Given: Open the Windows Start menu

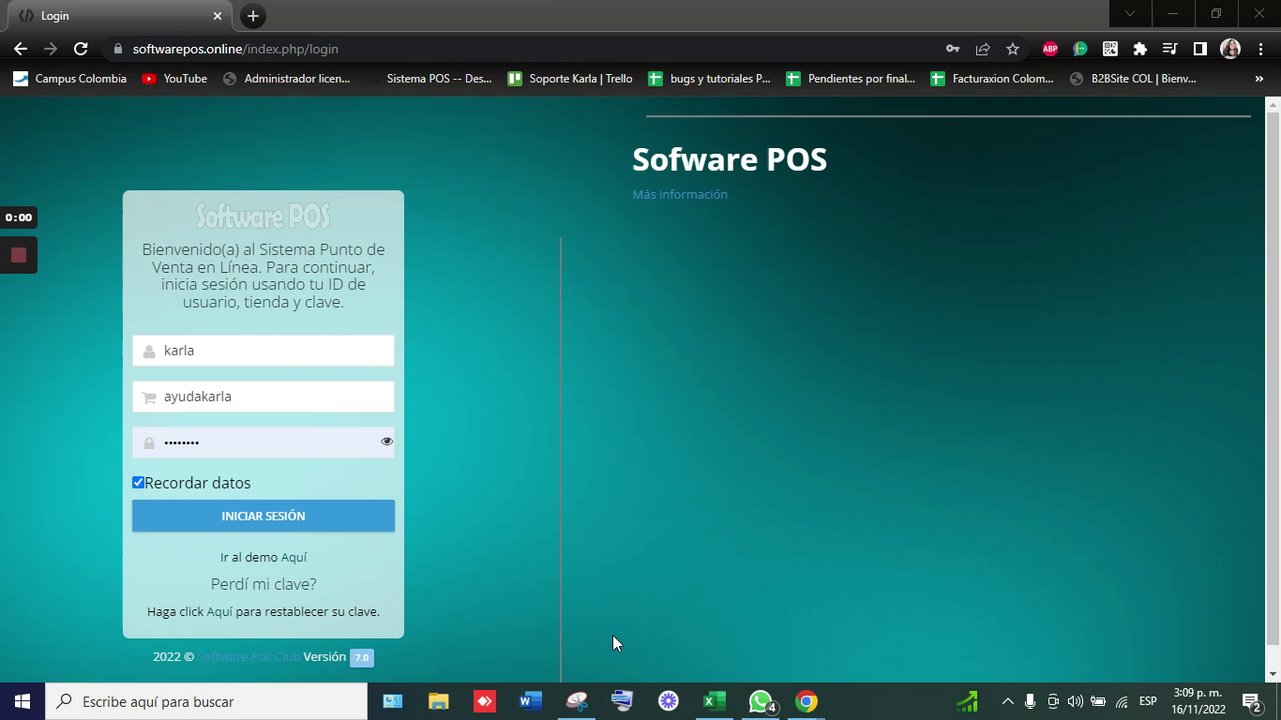Looking at the screenshot, I should point(22,702).
